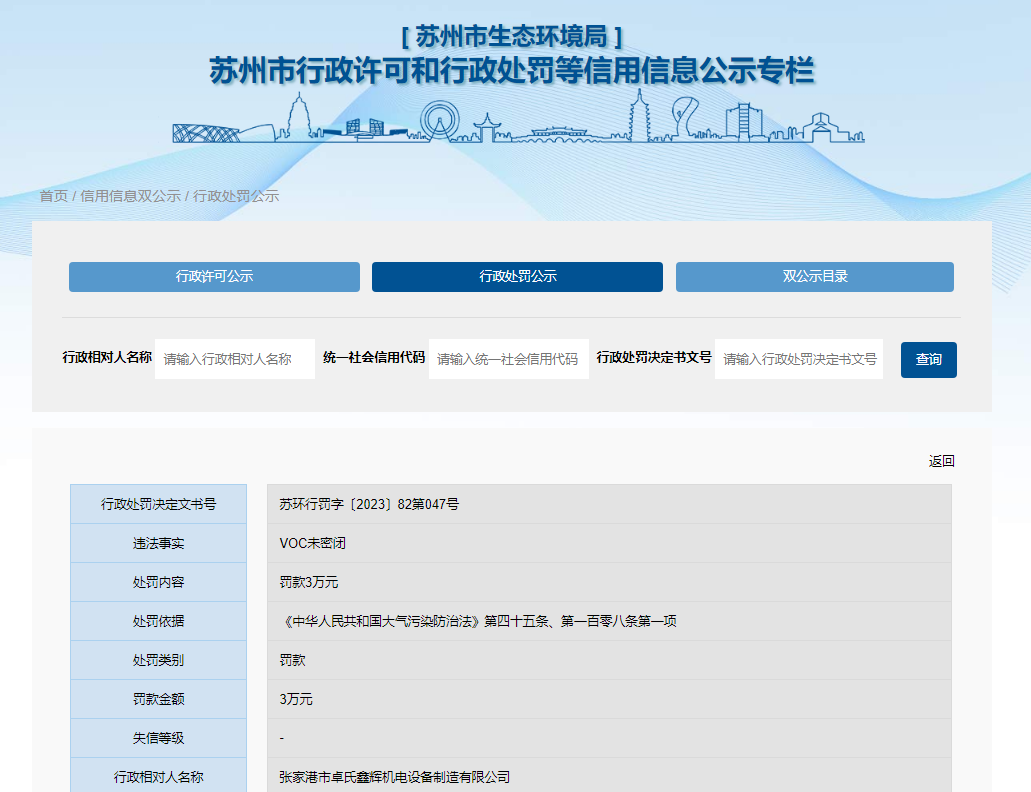Open the 双公示目录 tab
1031x792 pixels.
(x=814, y=277)
